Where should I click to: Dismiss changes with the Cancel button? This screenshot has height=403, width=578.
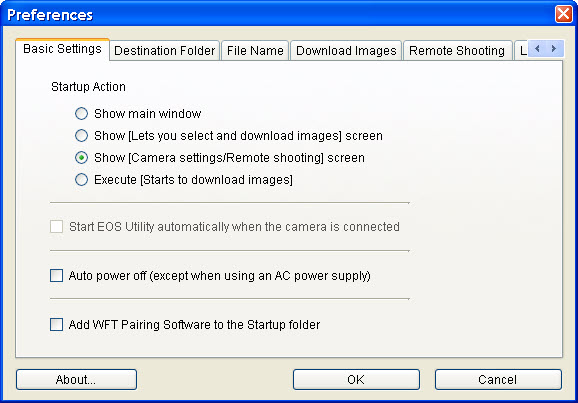tap(498, 379)
